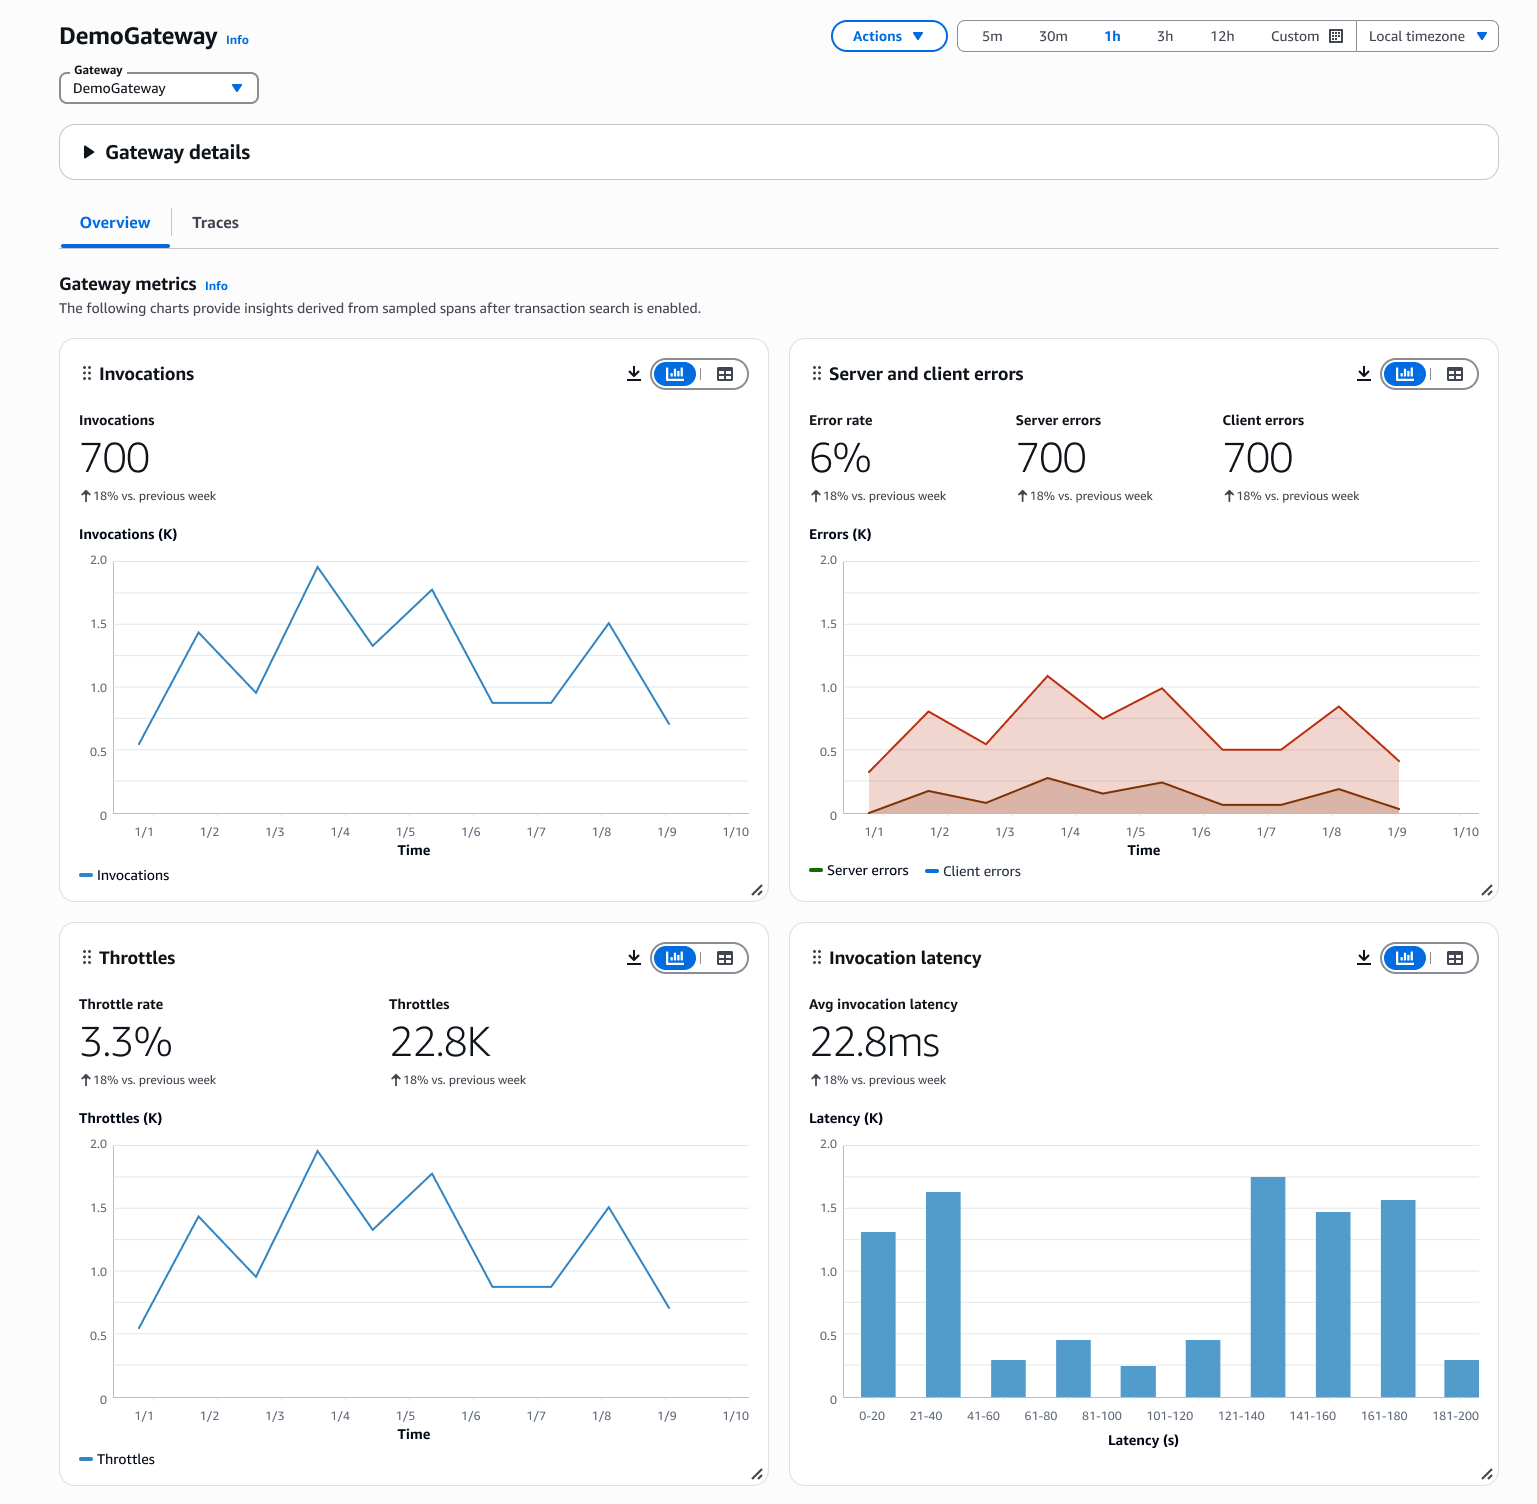Open the Local timezone dropdown
1537x1504 pixels.
(x=1426, y=36)
